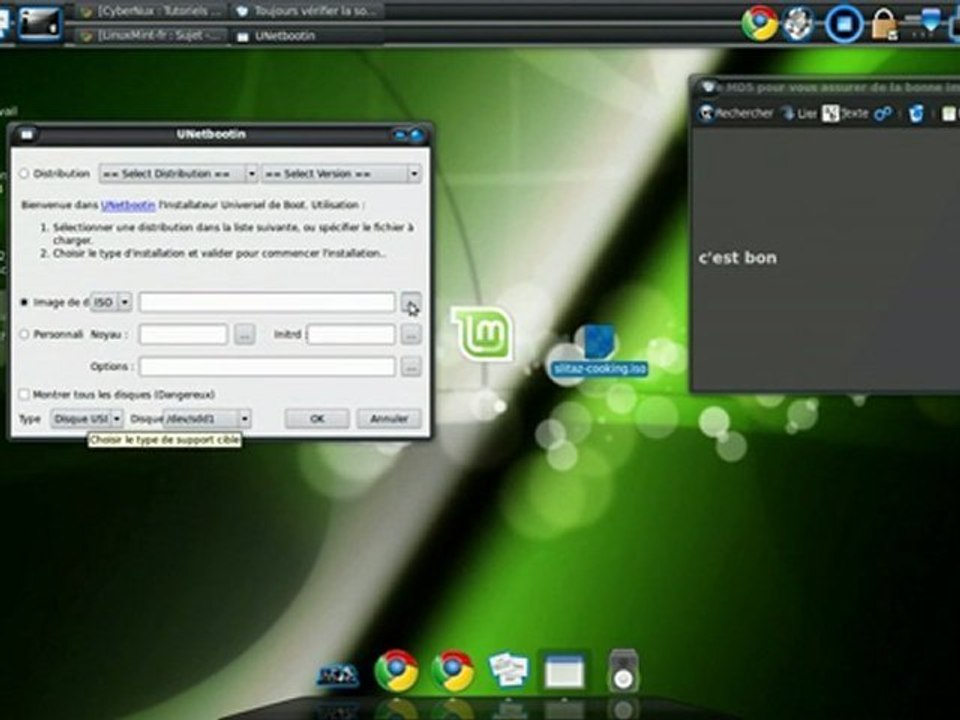
Task: Click Rechercher in the notes window toolbar
Action: (737, 113)
